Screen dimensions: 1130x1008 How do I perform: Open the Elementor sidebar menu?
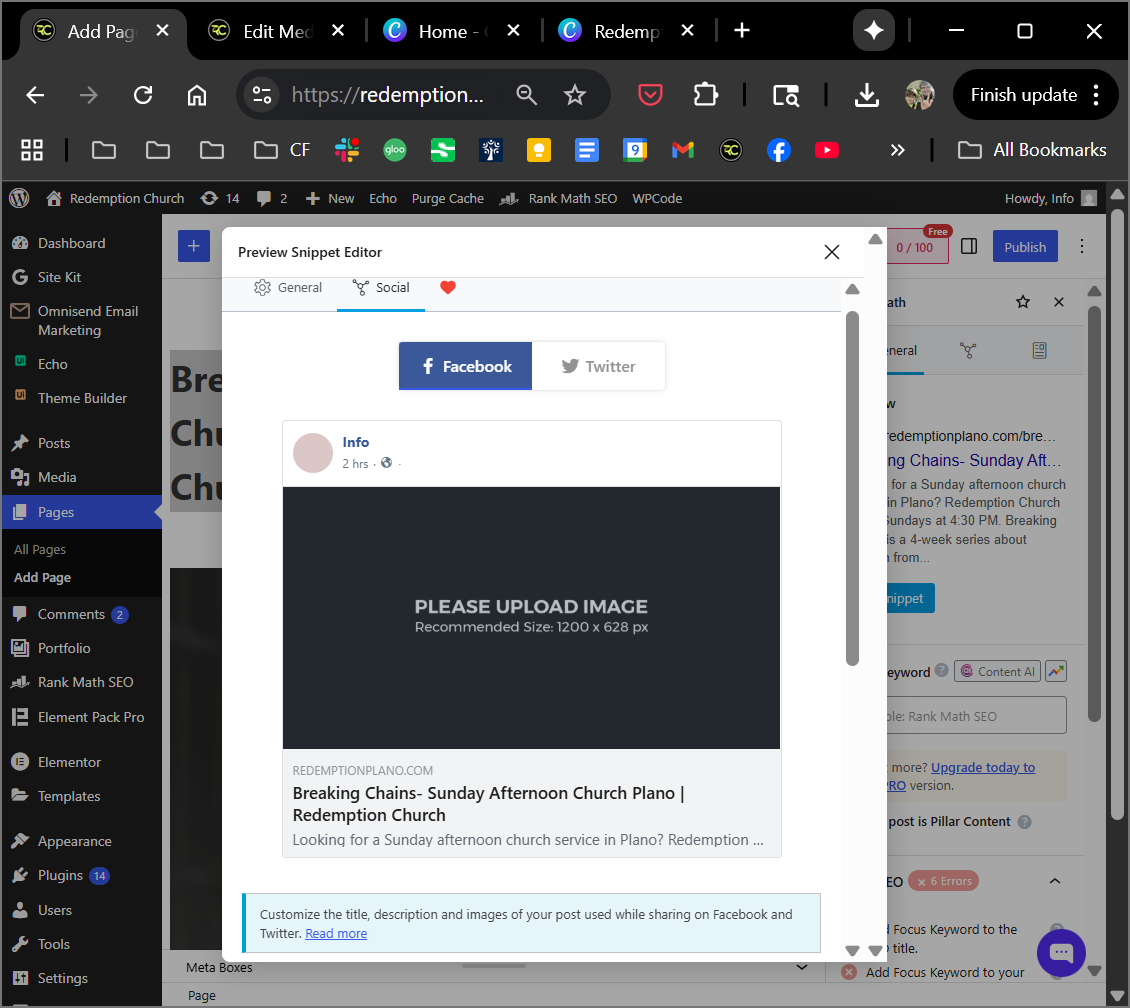[x=69, y=762]
